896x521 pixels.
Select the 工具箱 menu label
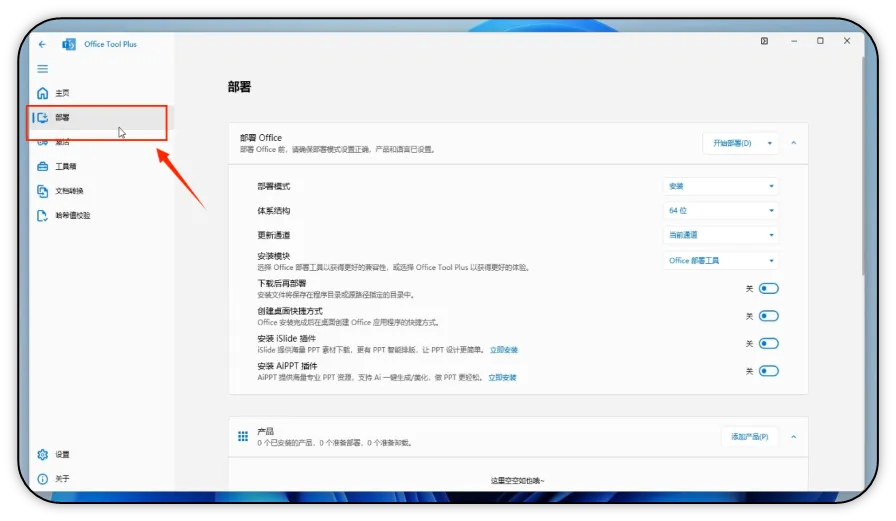(x=66, y=166)
